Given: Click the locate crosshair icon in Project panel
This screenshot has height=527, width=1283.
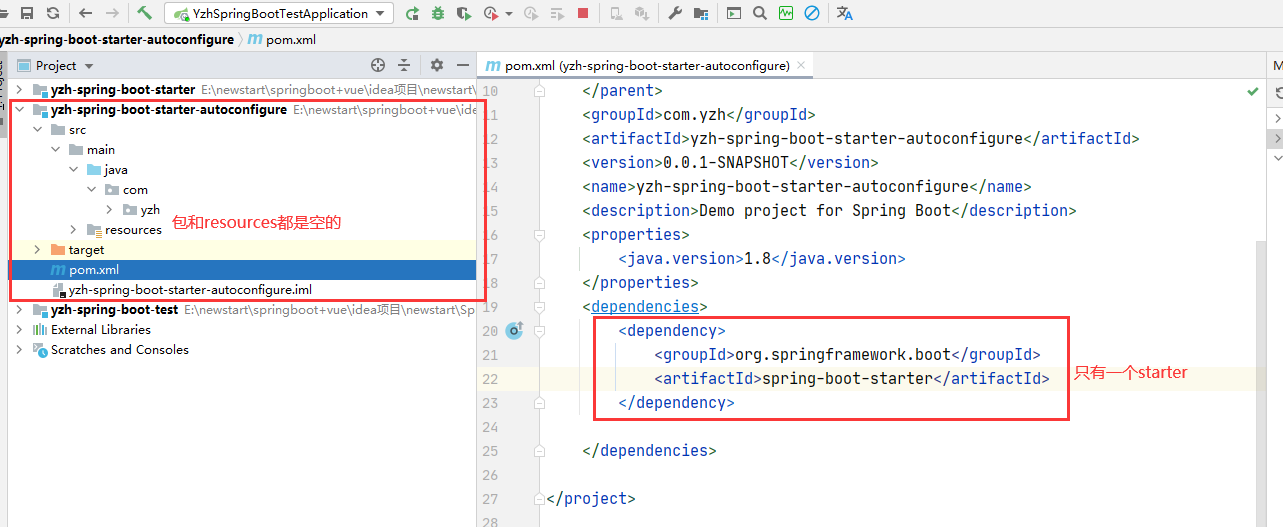Looking at the screenshot, I should click(378, 65).
